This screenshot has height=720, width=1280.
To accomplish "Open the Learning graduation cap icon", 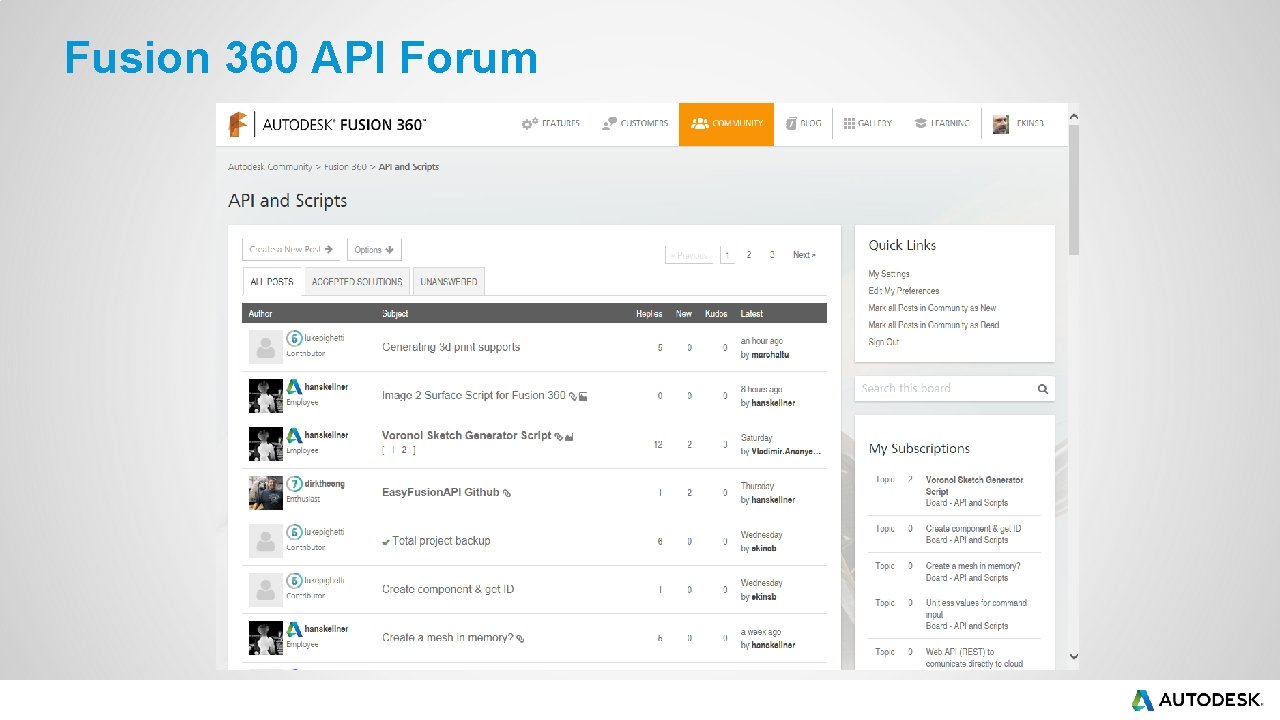I will point(920,123).
